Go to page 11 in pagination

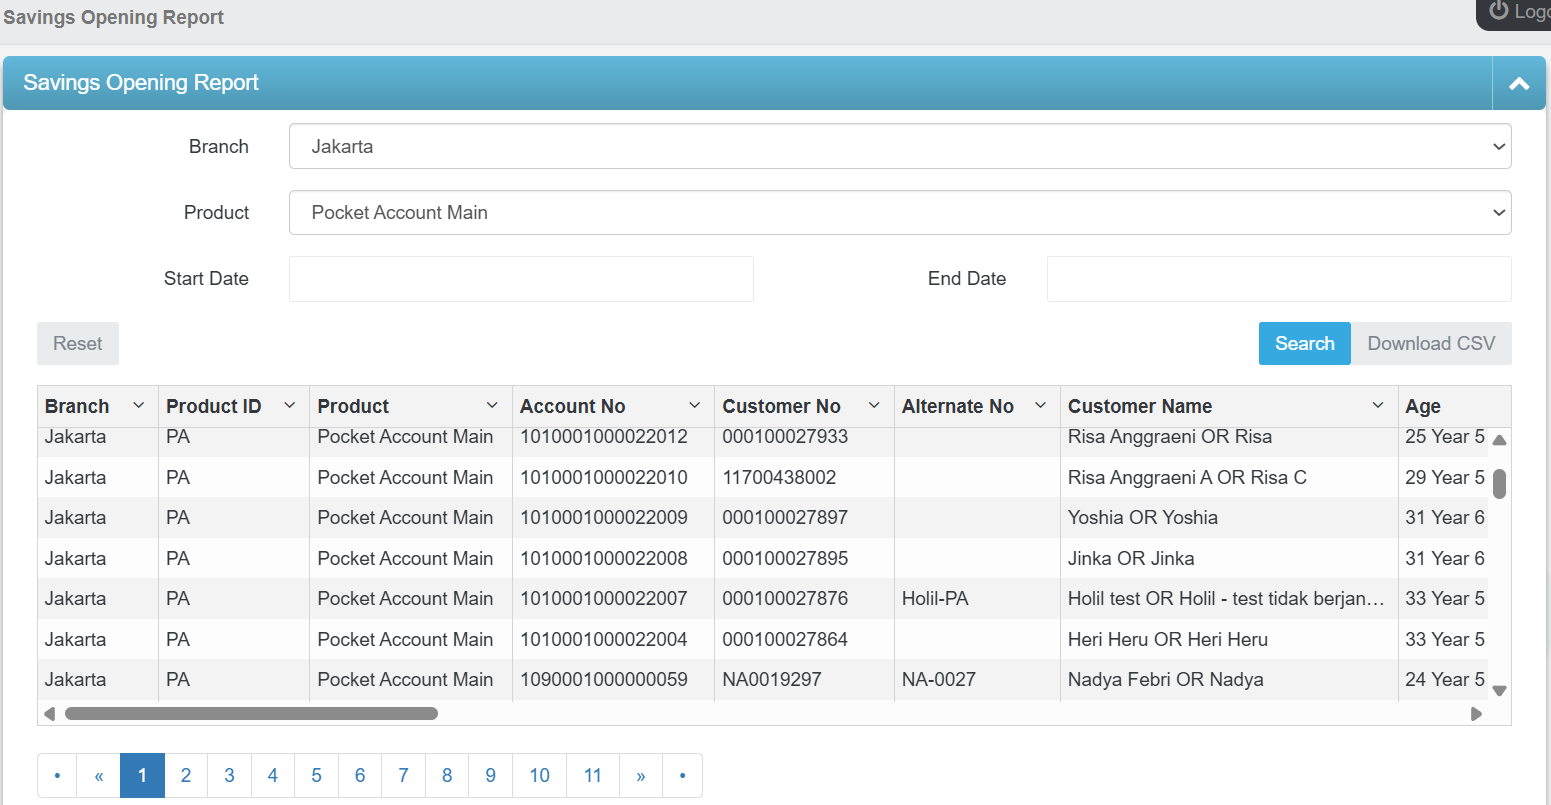tap(593, 776)
